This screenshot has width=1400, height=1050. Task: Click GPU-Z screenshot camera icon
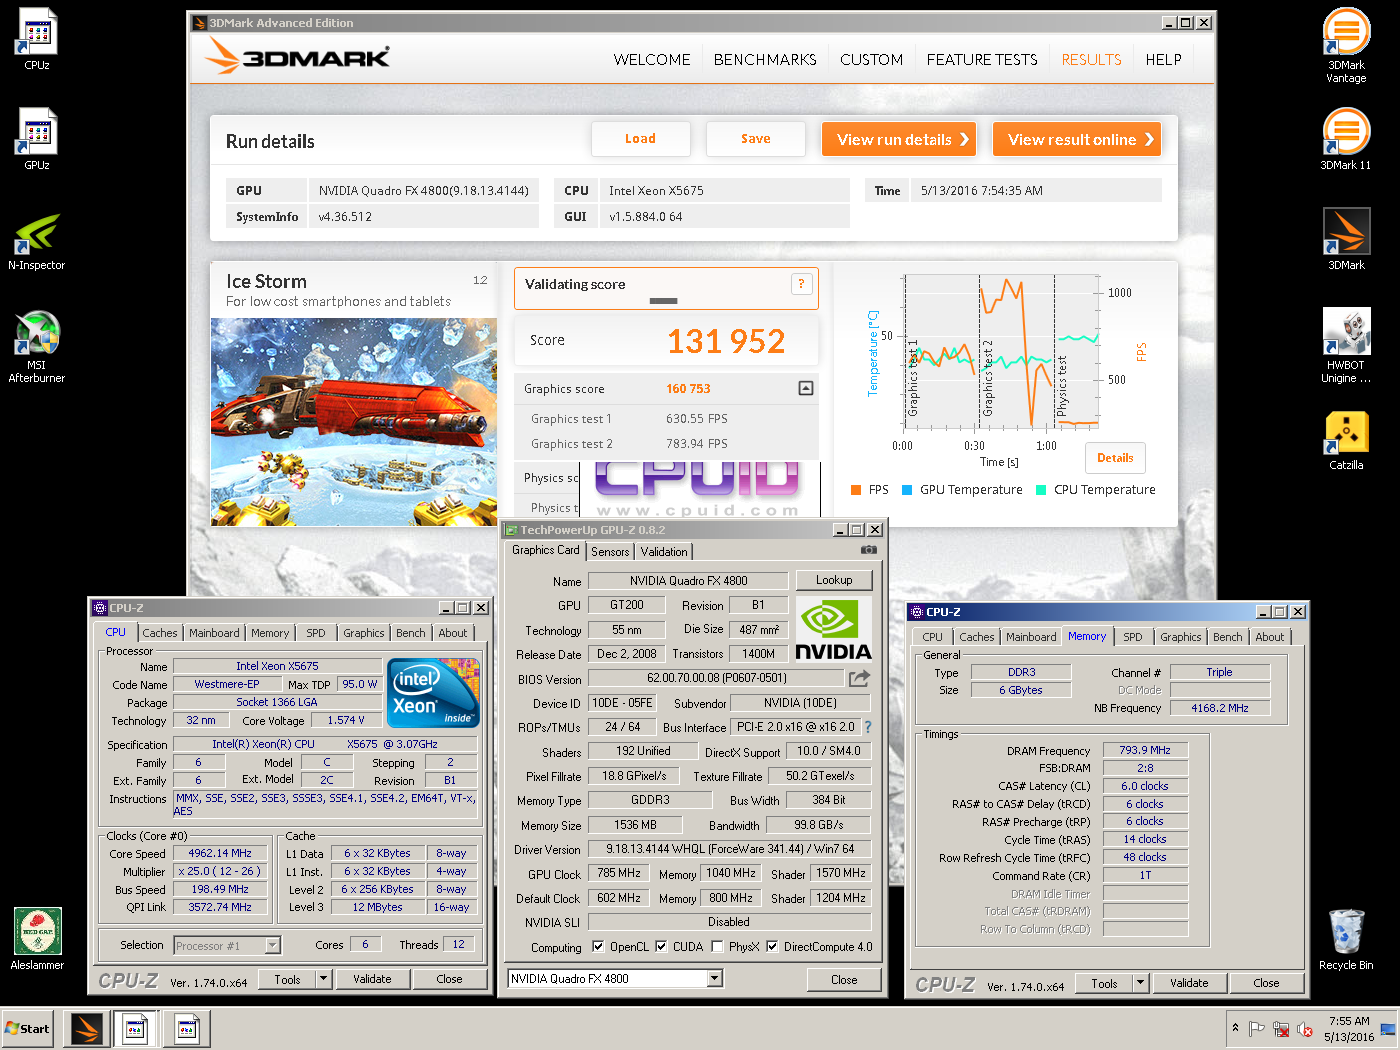869,550
